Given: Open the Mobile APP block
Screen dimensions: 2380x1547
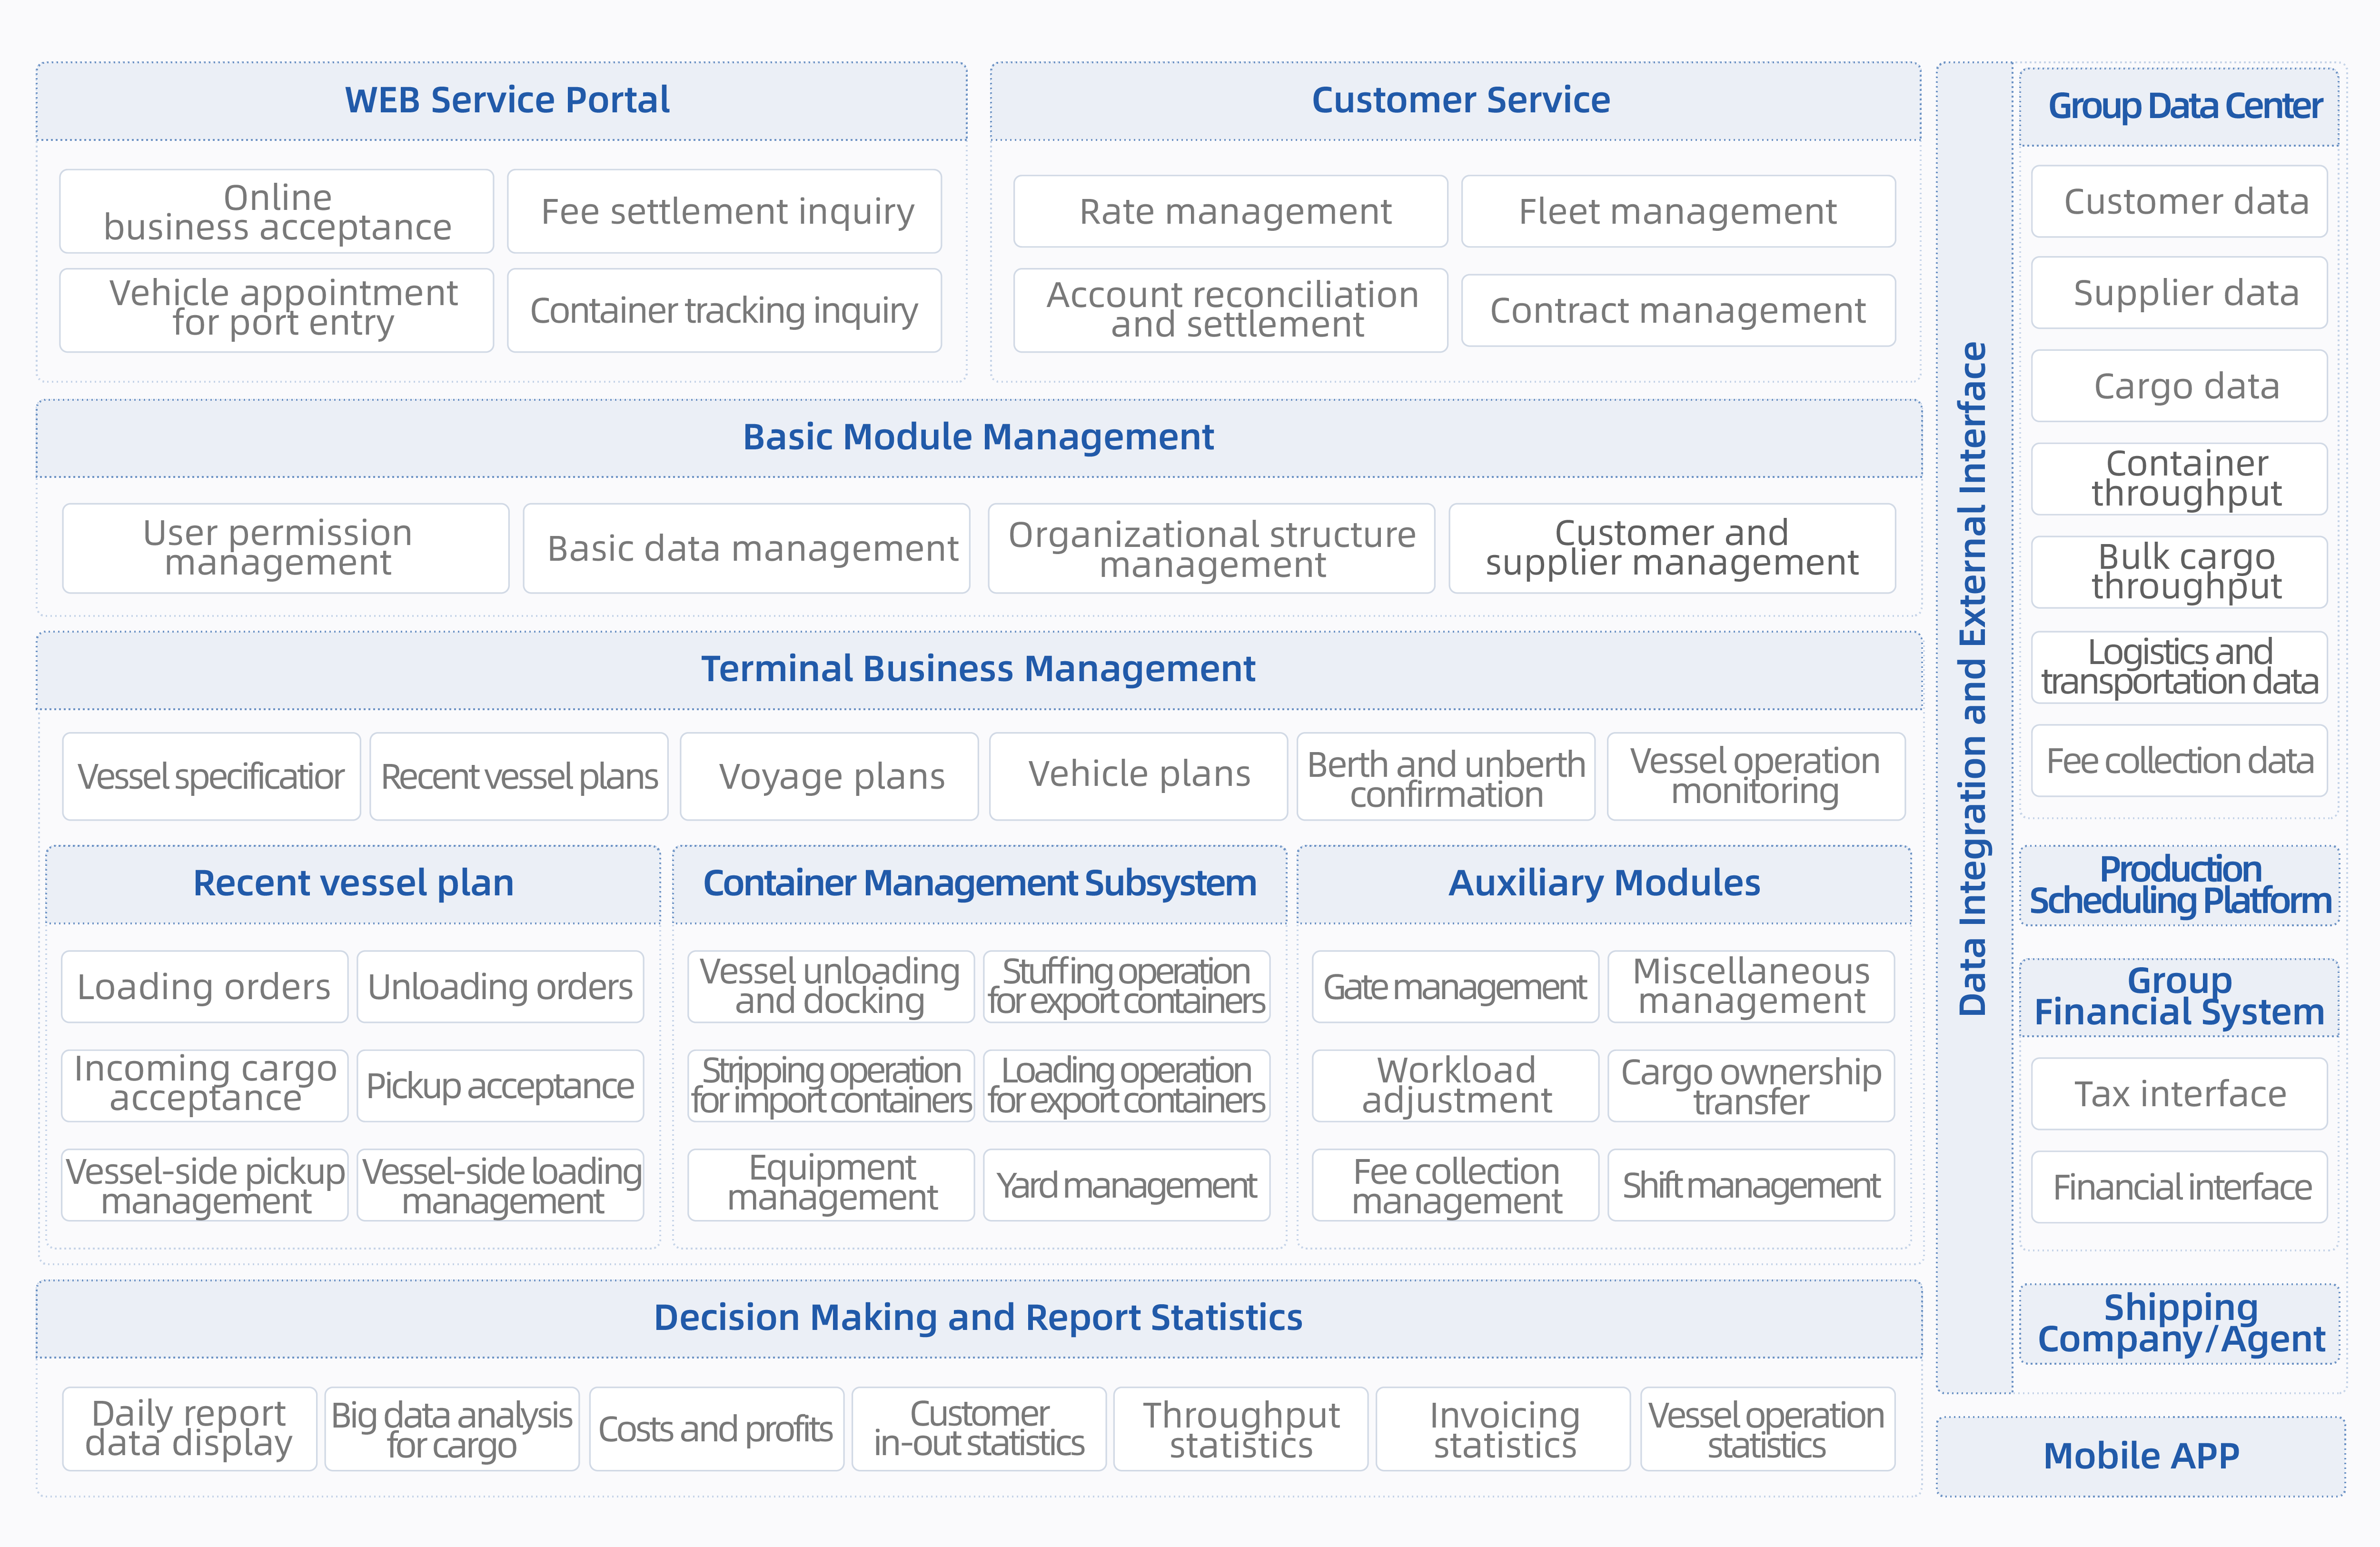Looking at the screenshot, I should coord(2141,1456).
